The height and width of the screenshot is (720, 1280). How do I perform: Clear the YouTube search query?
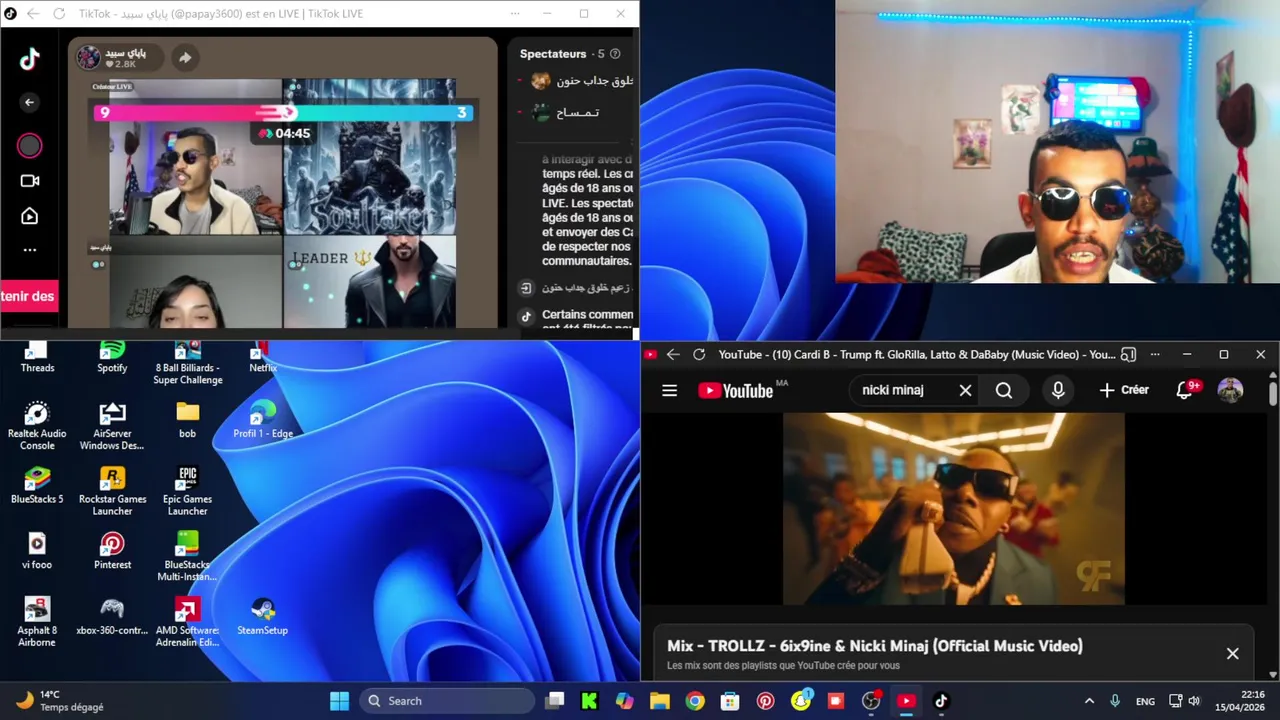pos(965,391)
